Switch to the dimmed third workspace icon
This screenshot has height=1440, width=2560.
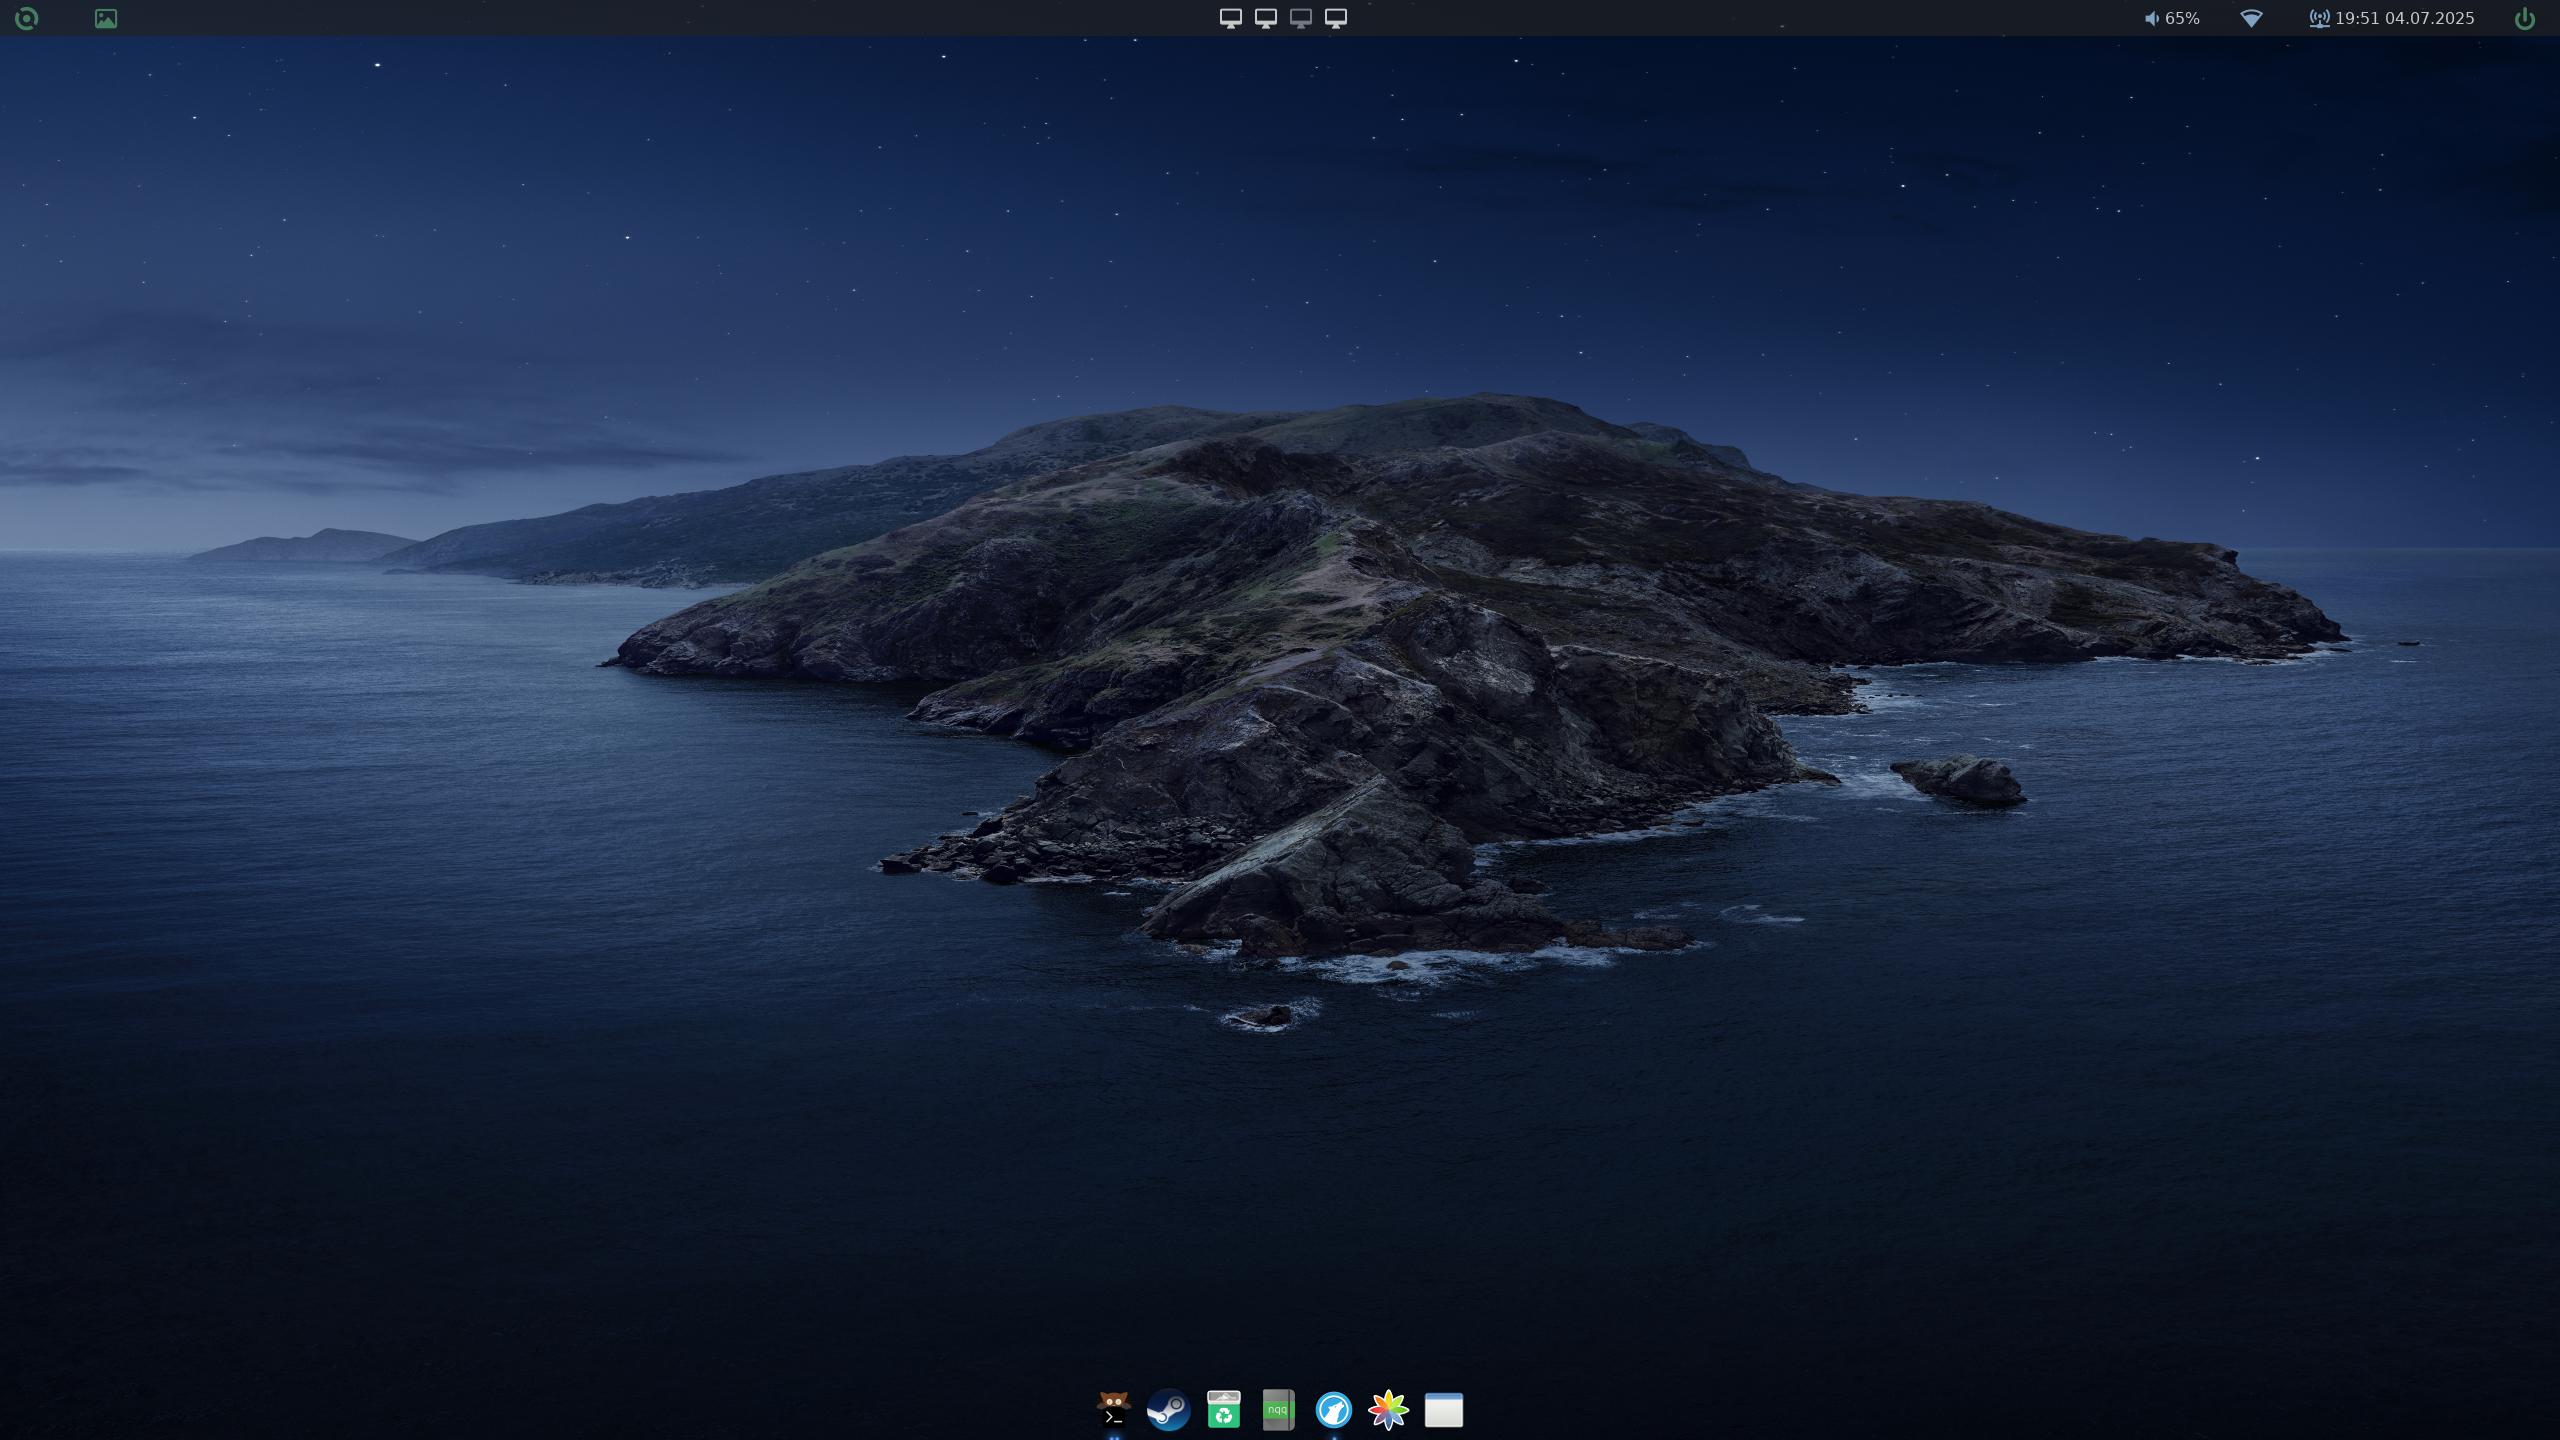pyautogui.click(x=1301, y=18)
